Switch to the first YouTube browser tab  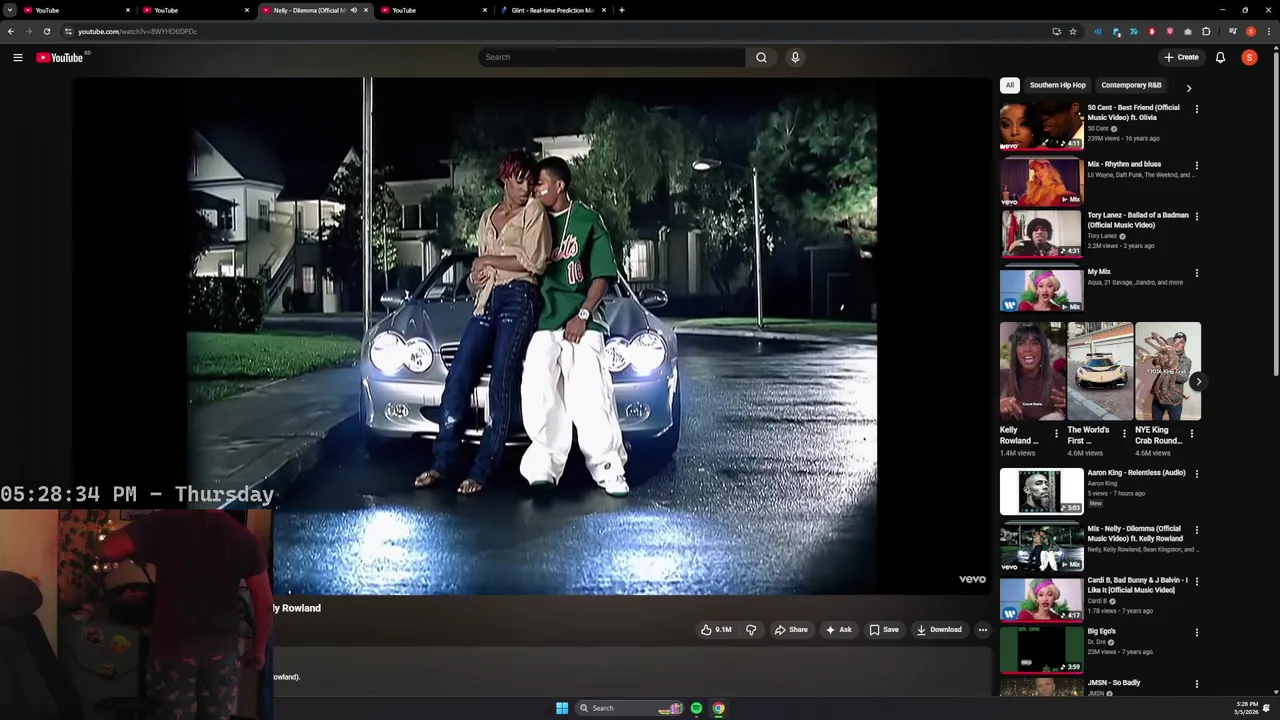click(x=78, y=10)
